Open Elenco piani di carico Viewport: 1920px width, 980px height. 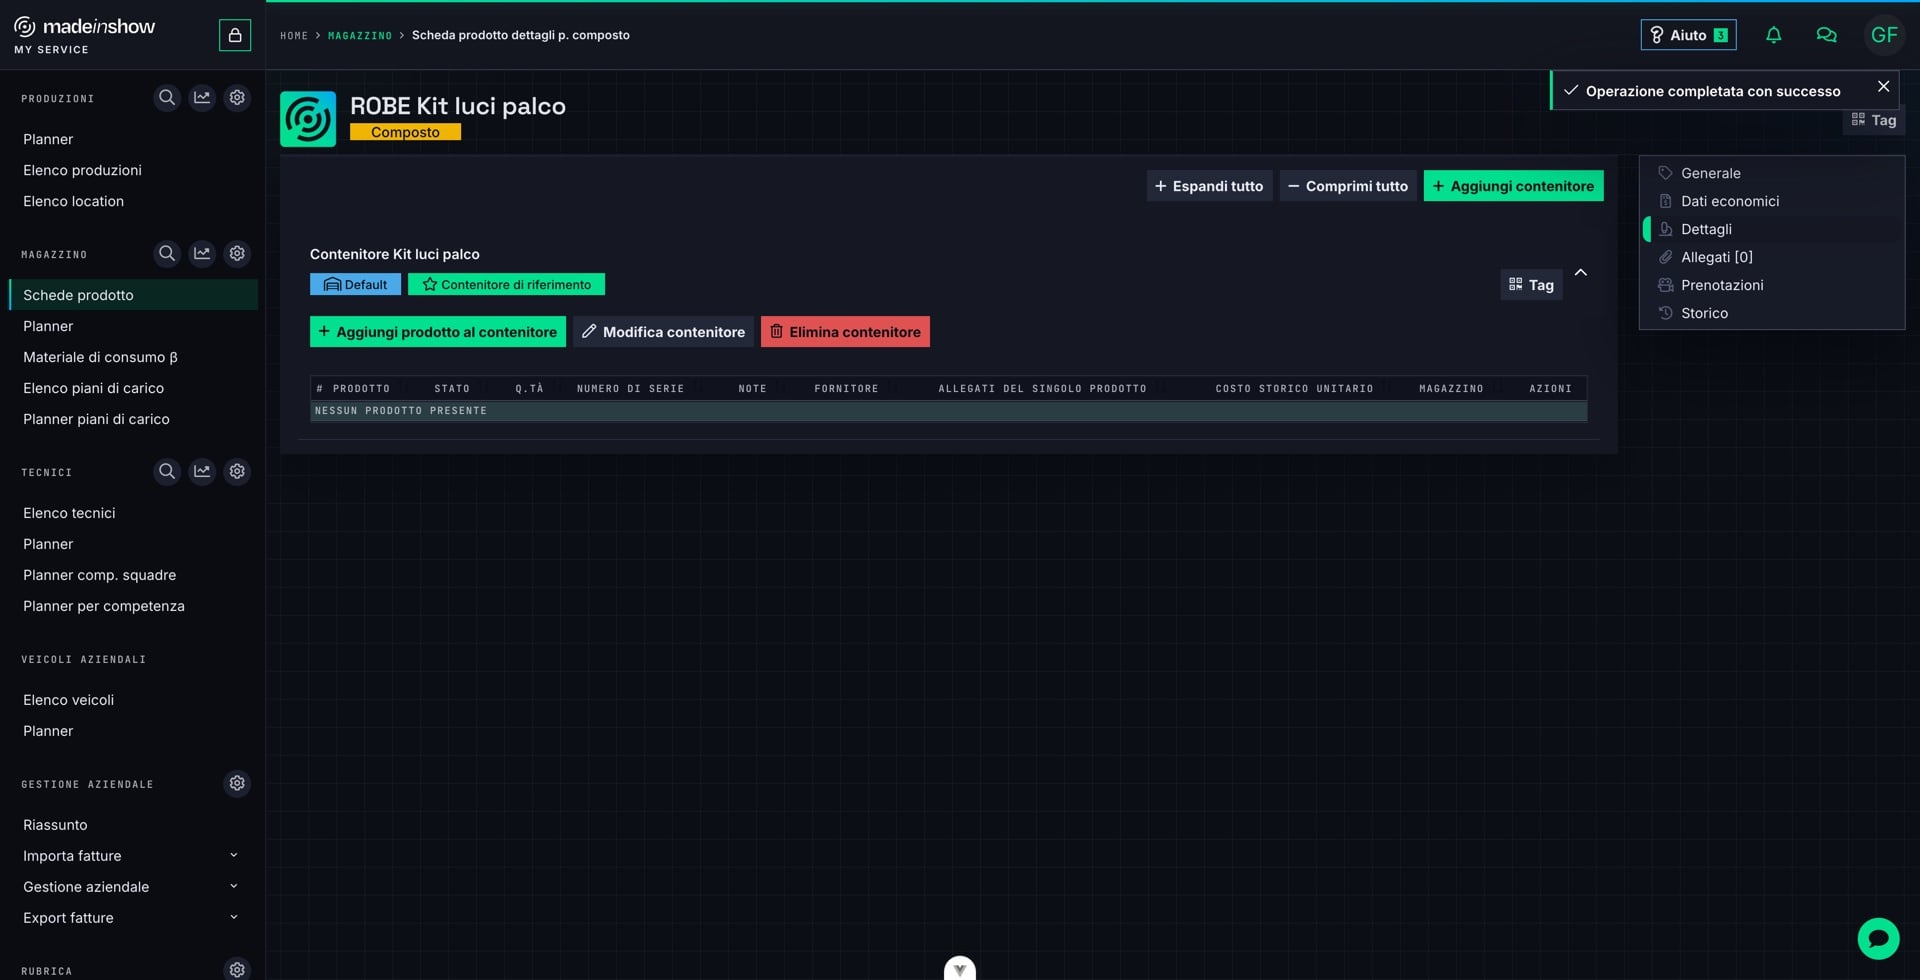[93, 388]
